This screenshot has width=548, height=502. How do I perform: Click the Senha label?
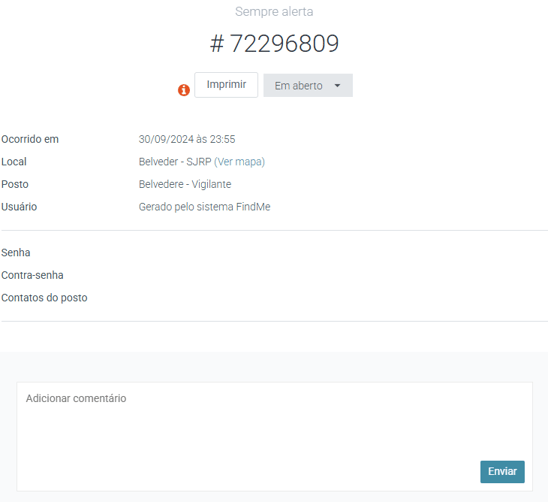(16, 252)
